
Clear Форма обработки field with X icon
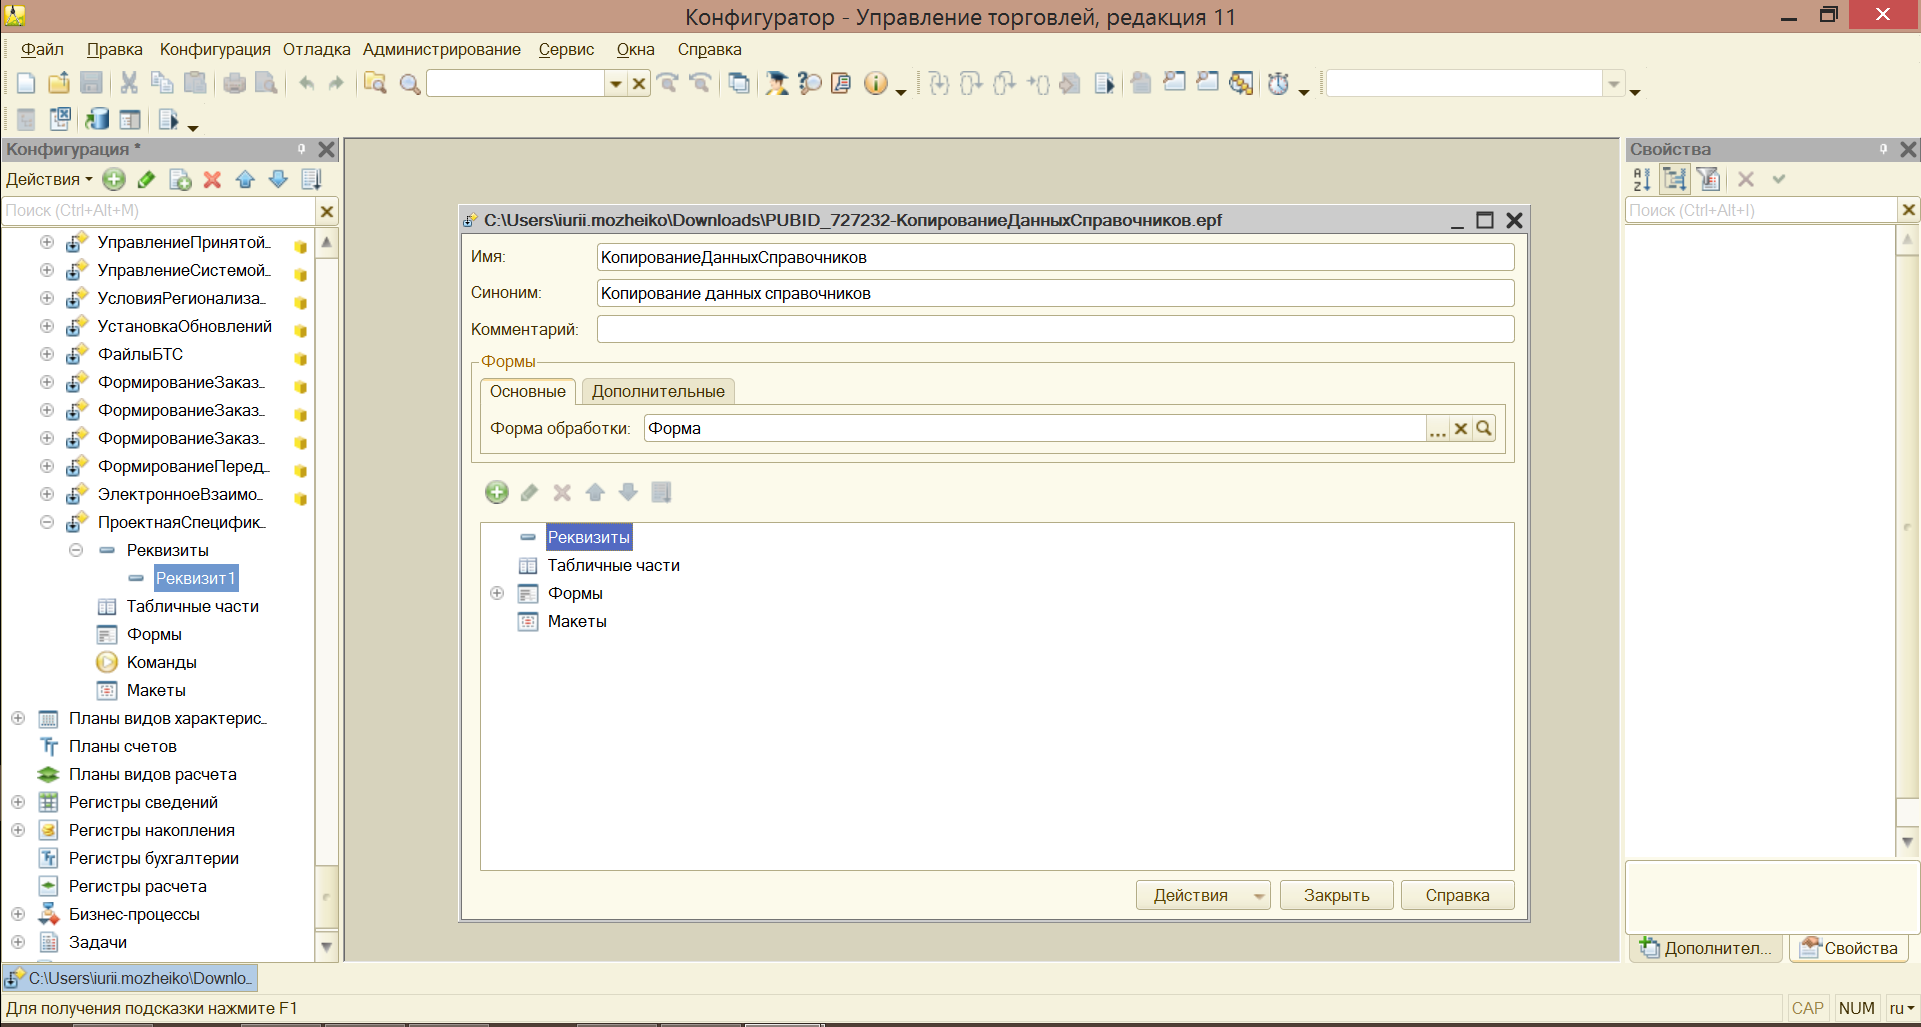click(x=1461, y=429)
